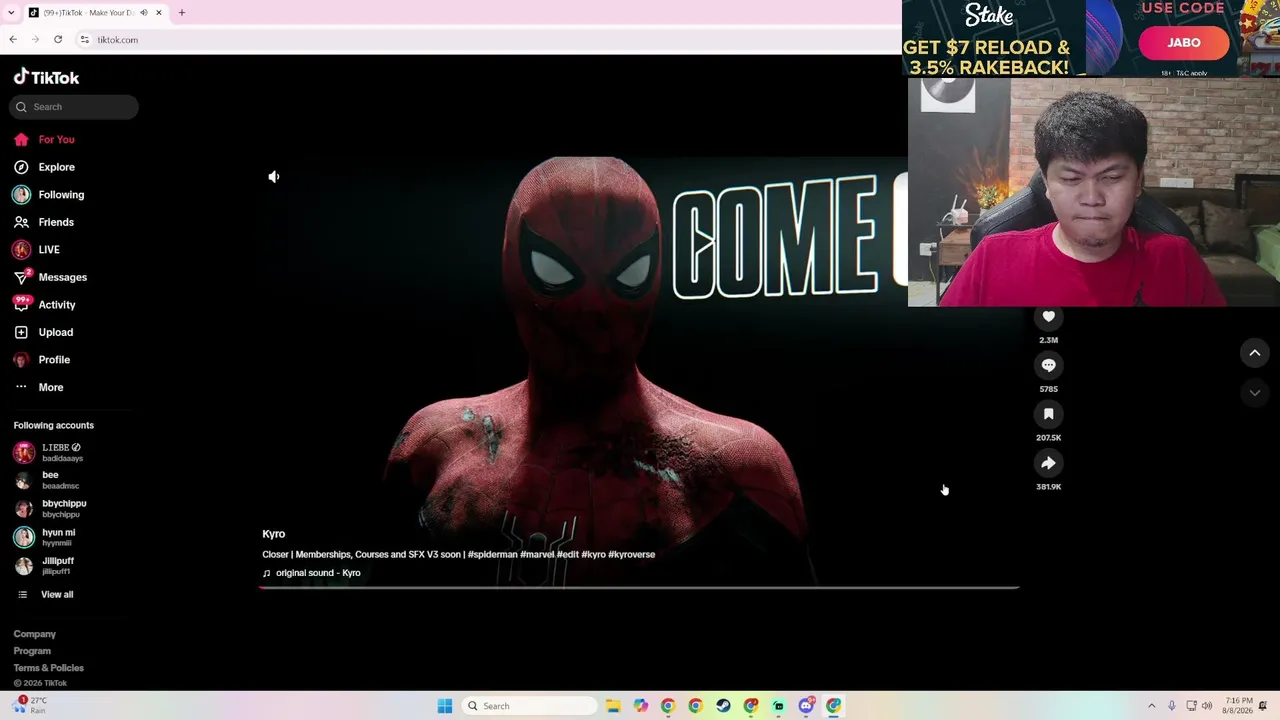This screenshot has width=1280, height=720.
Task: Open the Following feed
Action: click(48, 195)
